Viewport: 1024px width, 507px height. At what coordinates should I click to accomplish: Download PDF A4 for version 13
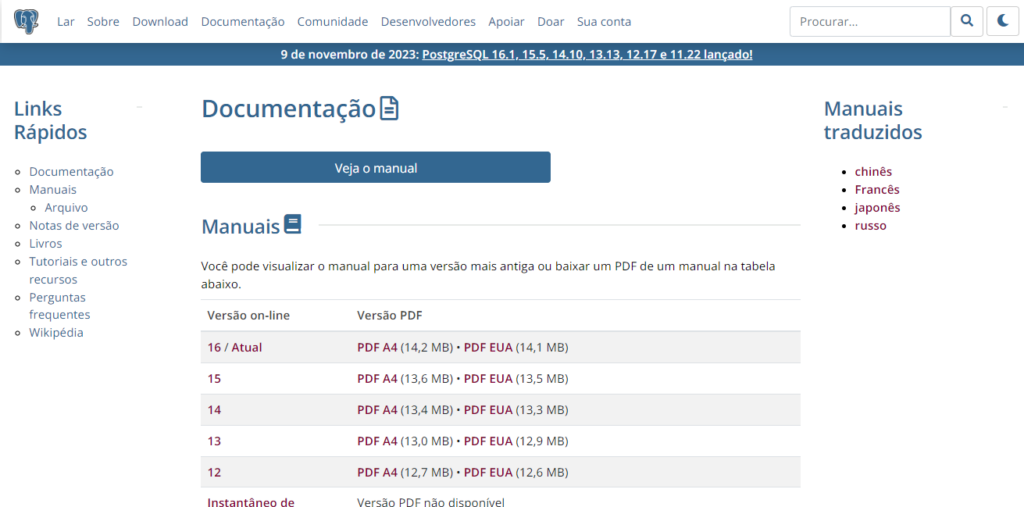click(377, 441)
